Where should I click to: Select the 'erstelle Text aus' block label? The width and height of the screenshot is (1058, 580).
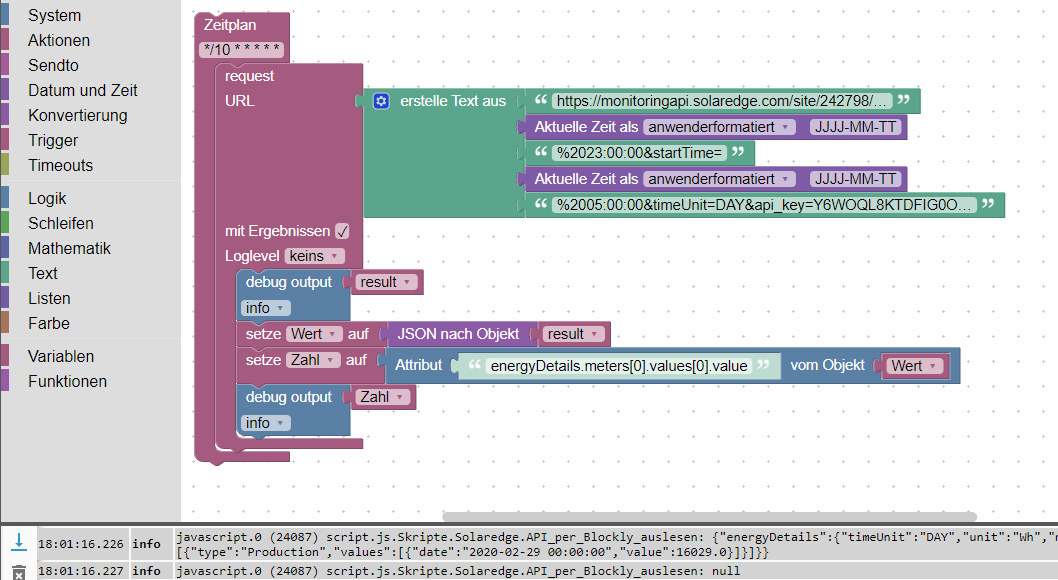pyautogui.click(x=453, y=101)
